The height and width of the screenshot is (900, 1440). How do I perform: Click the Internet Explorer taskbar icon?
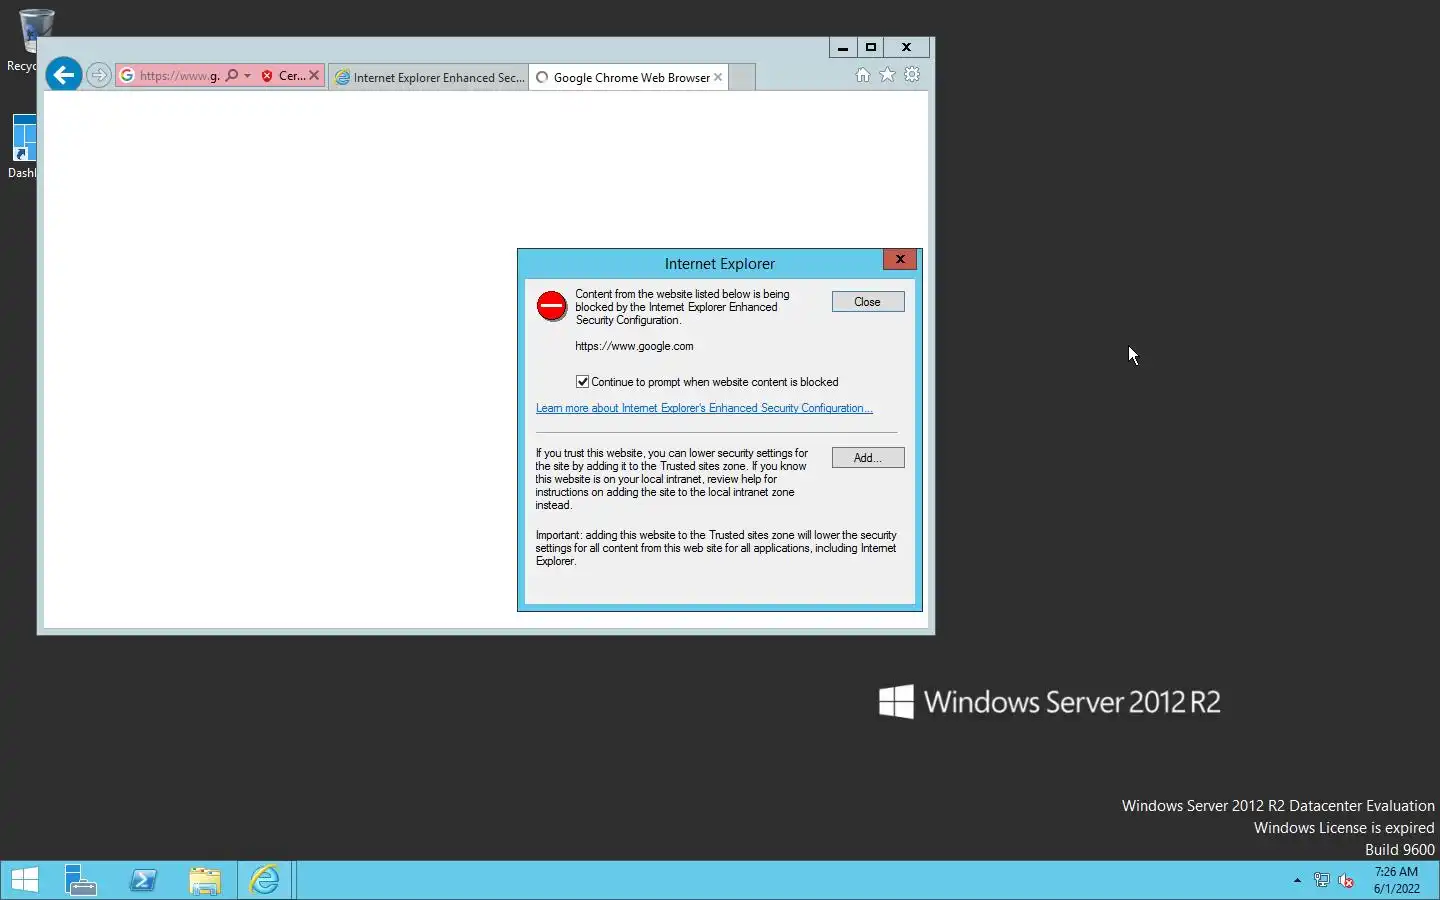265,880
